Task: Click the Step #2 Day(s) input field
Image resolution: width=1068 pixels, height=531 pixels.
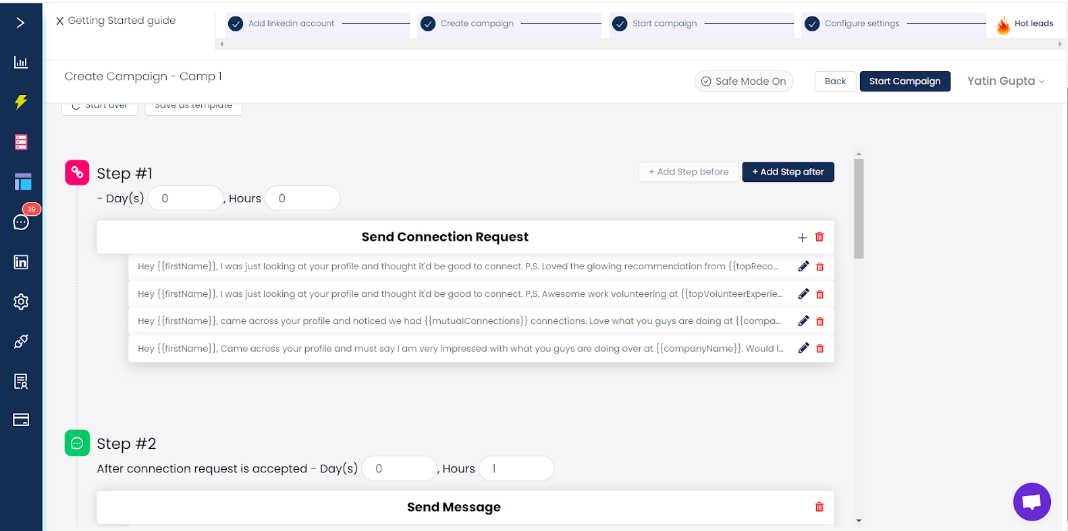Action: (x=399, y=468)
